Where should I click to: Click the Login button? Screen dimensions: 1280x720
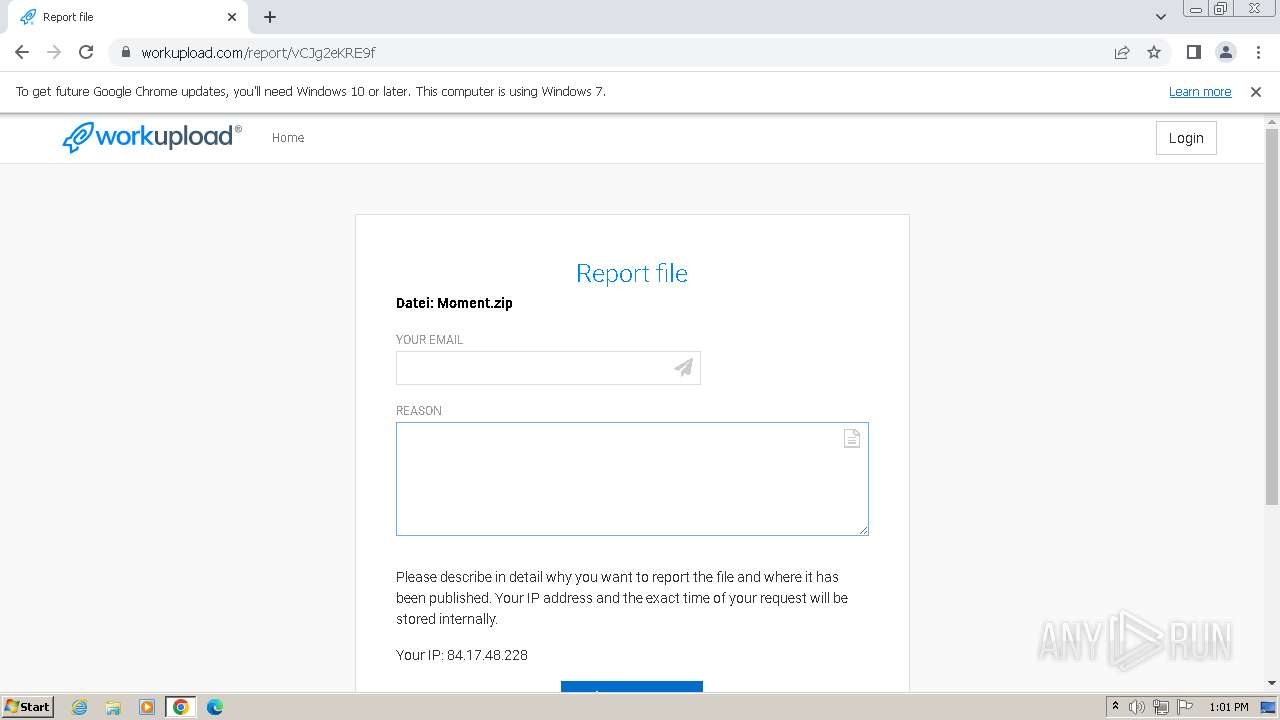(1186, 138)
